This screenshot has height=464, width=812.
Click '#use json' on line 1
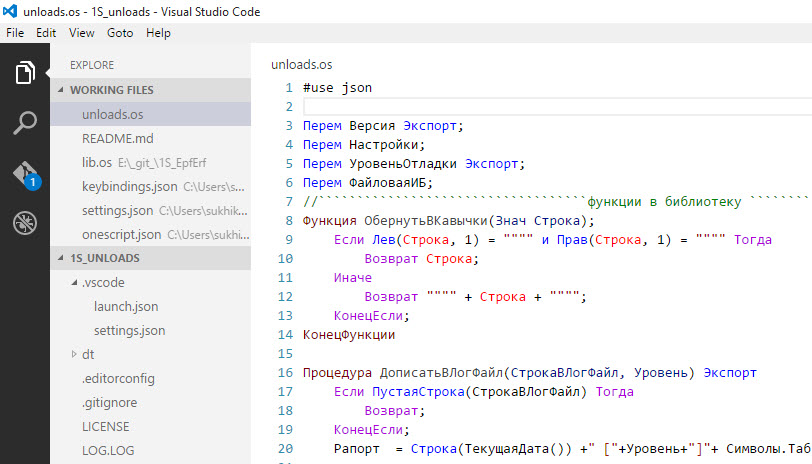click(338, 88)
